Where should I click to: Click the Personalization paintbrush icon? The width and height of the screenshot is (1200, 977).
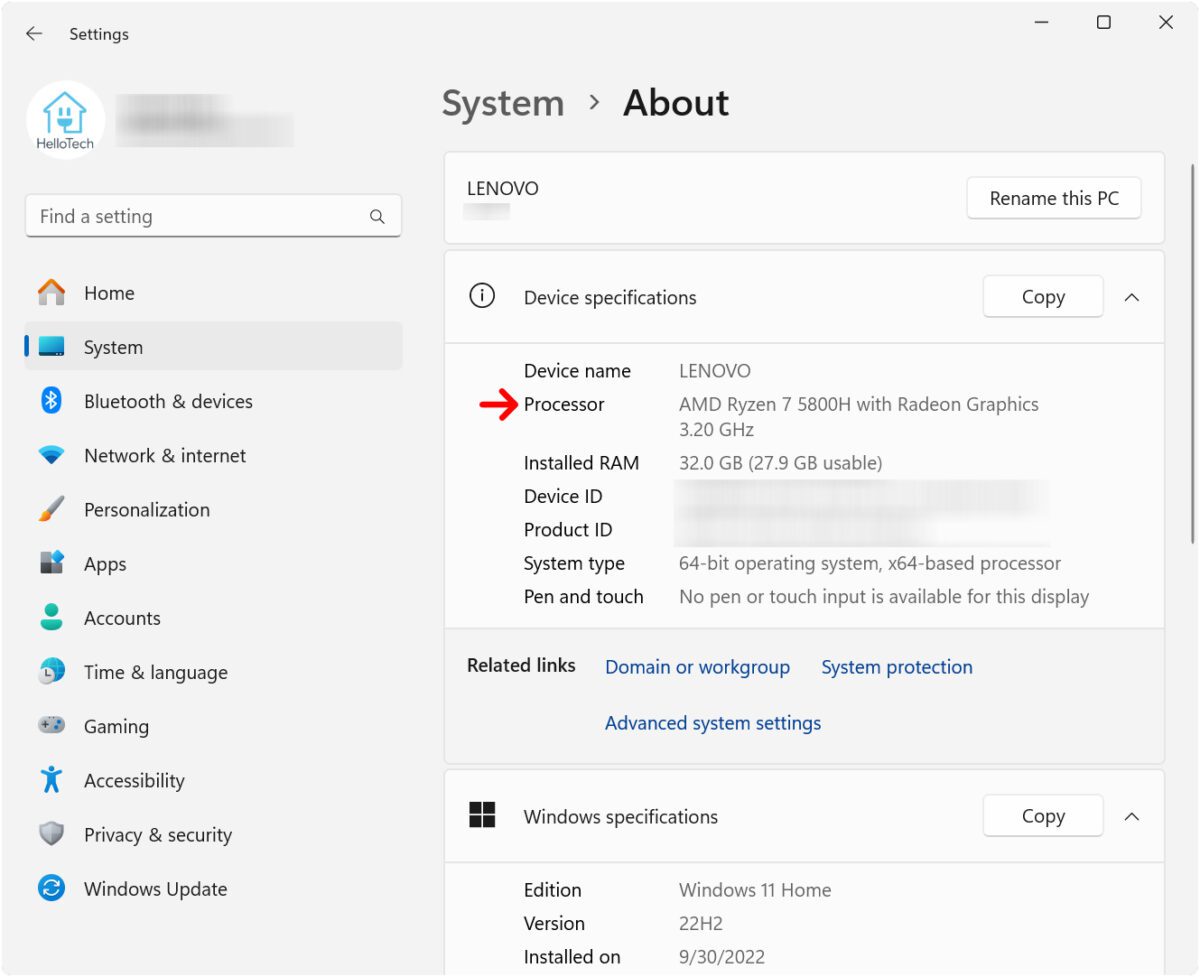(x=51, y=509)
